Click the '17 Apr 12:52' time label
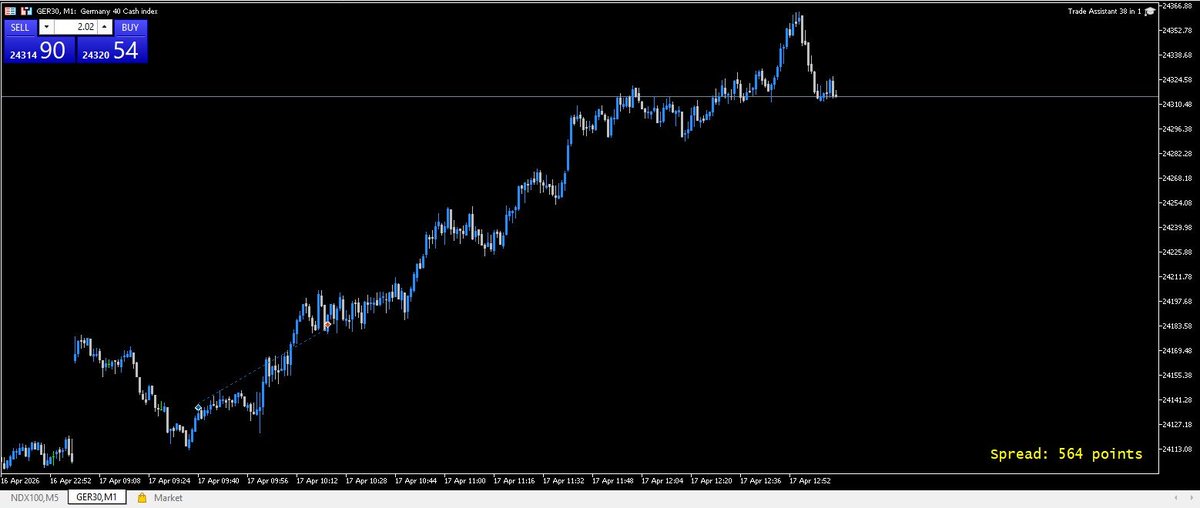The height and width of the screenshot is (508, 1200). [x=809, y=480]
